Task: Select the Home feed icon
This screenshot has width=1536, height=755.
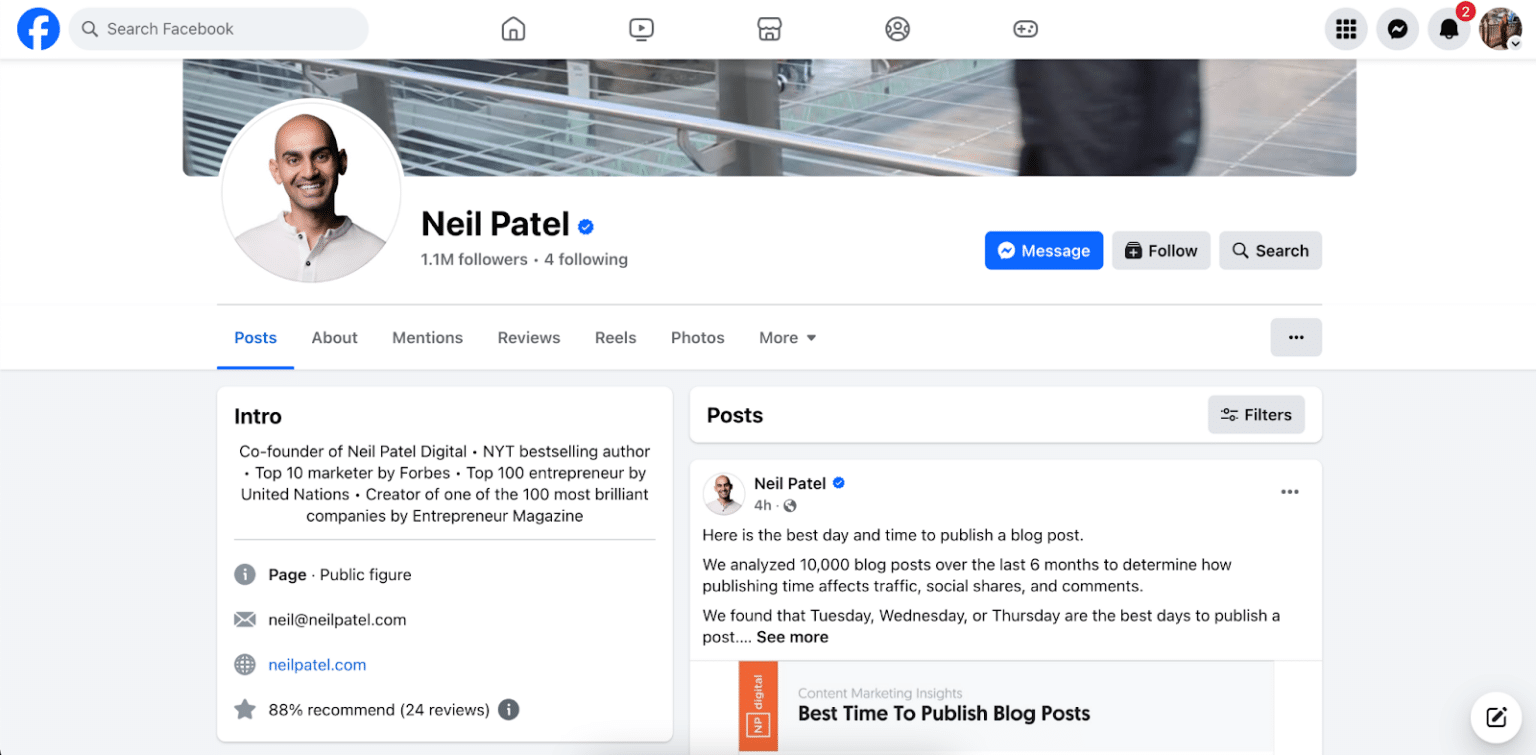Action: 513,28
